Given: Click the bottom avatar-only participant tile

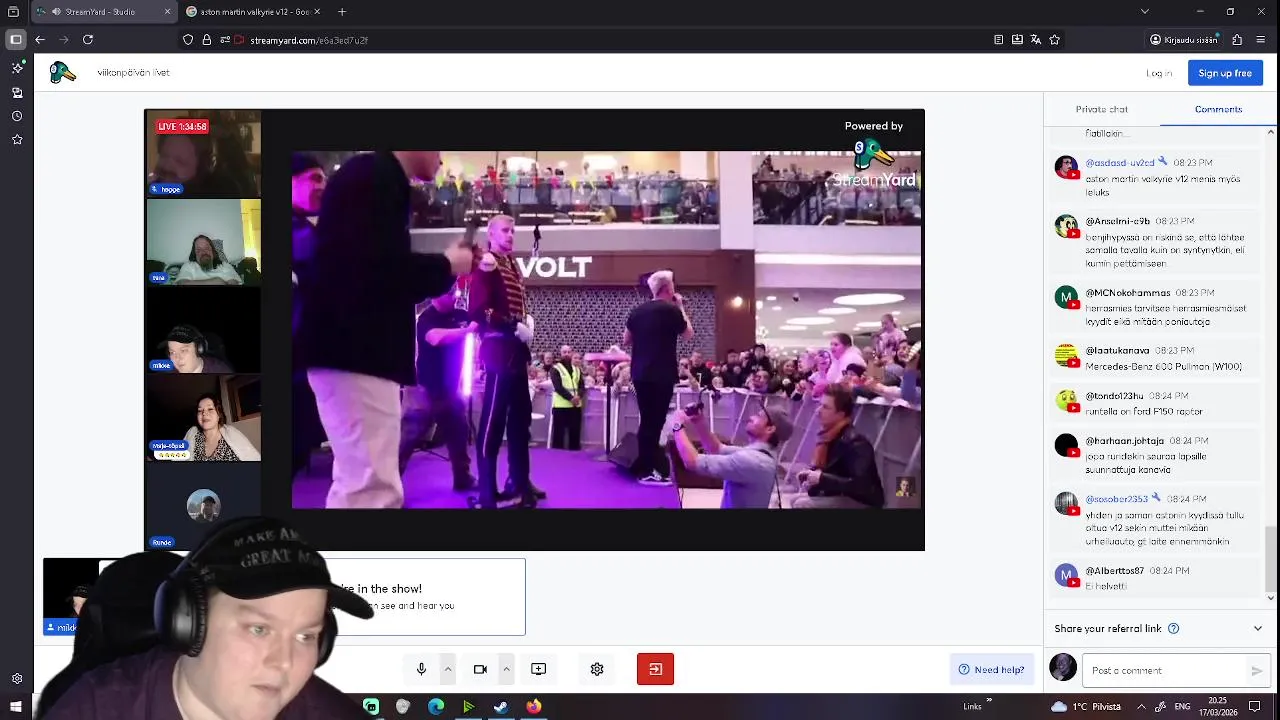Looking at the screenshot, I should click(204, 506).
